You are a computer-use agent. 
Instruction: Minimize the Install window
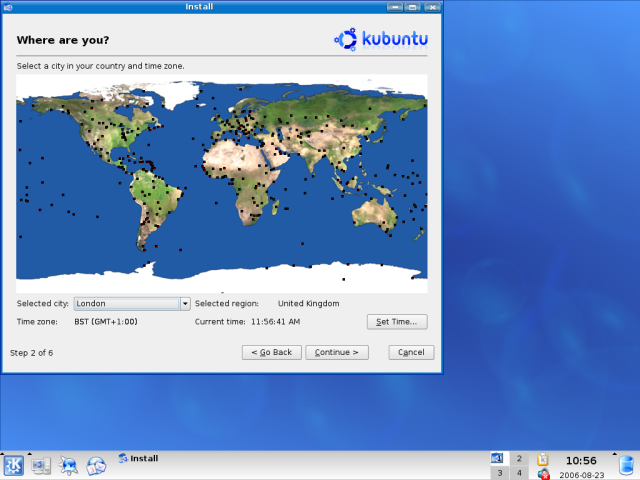pos(395,7)
